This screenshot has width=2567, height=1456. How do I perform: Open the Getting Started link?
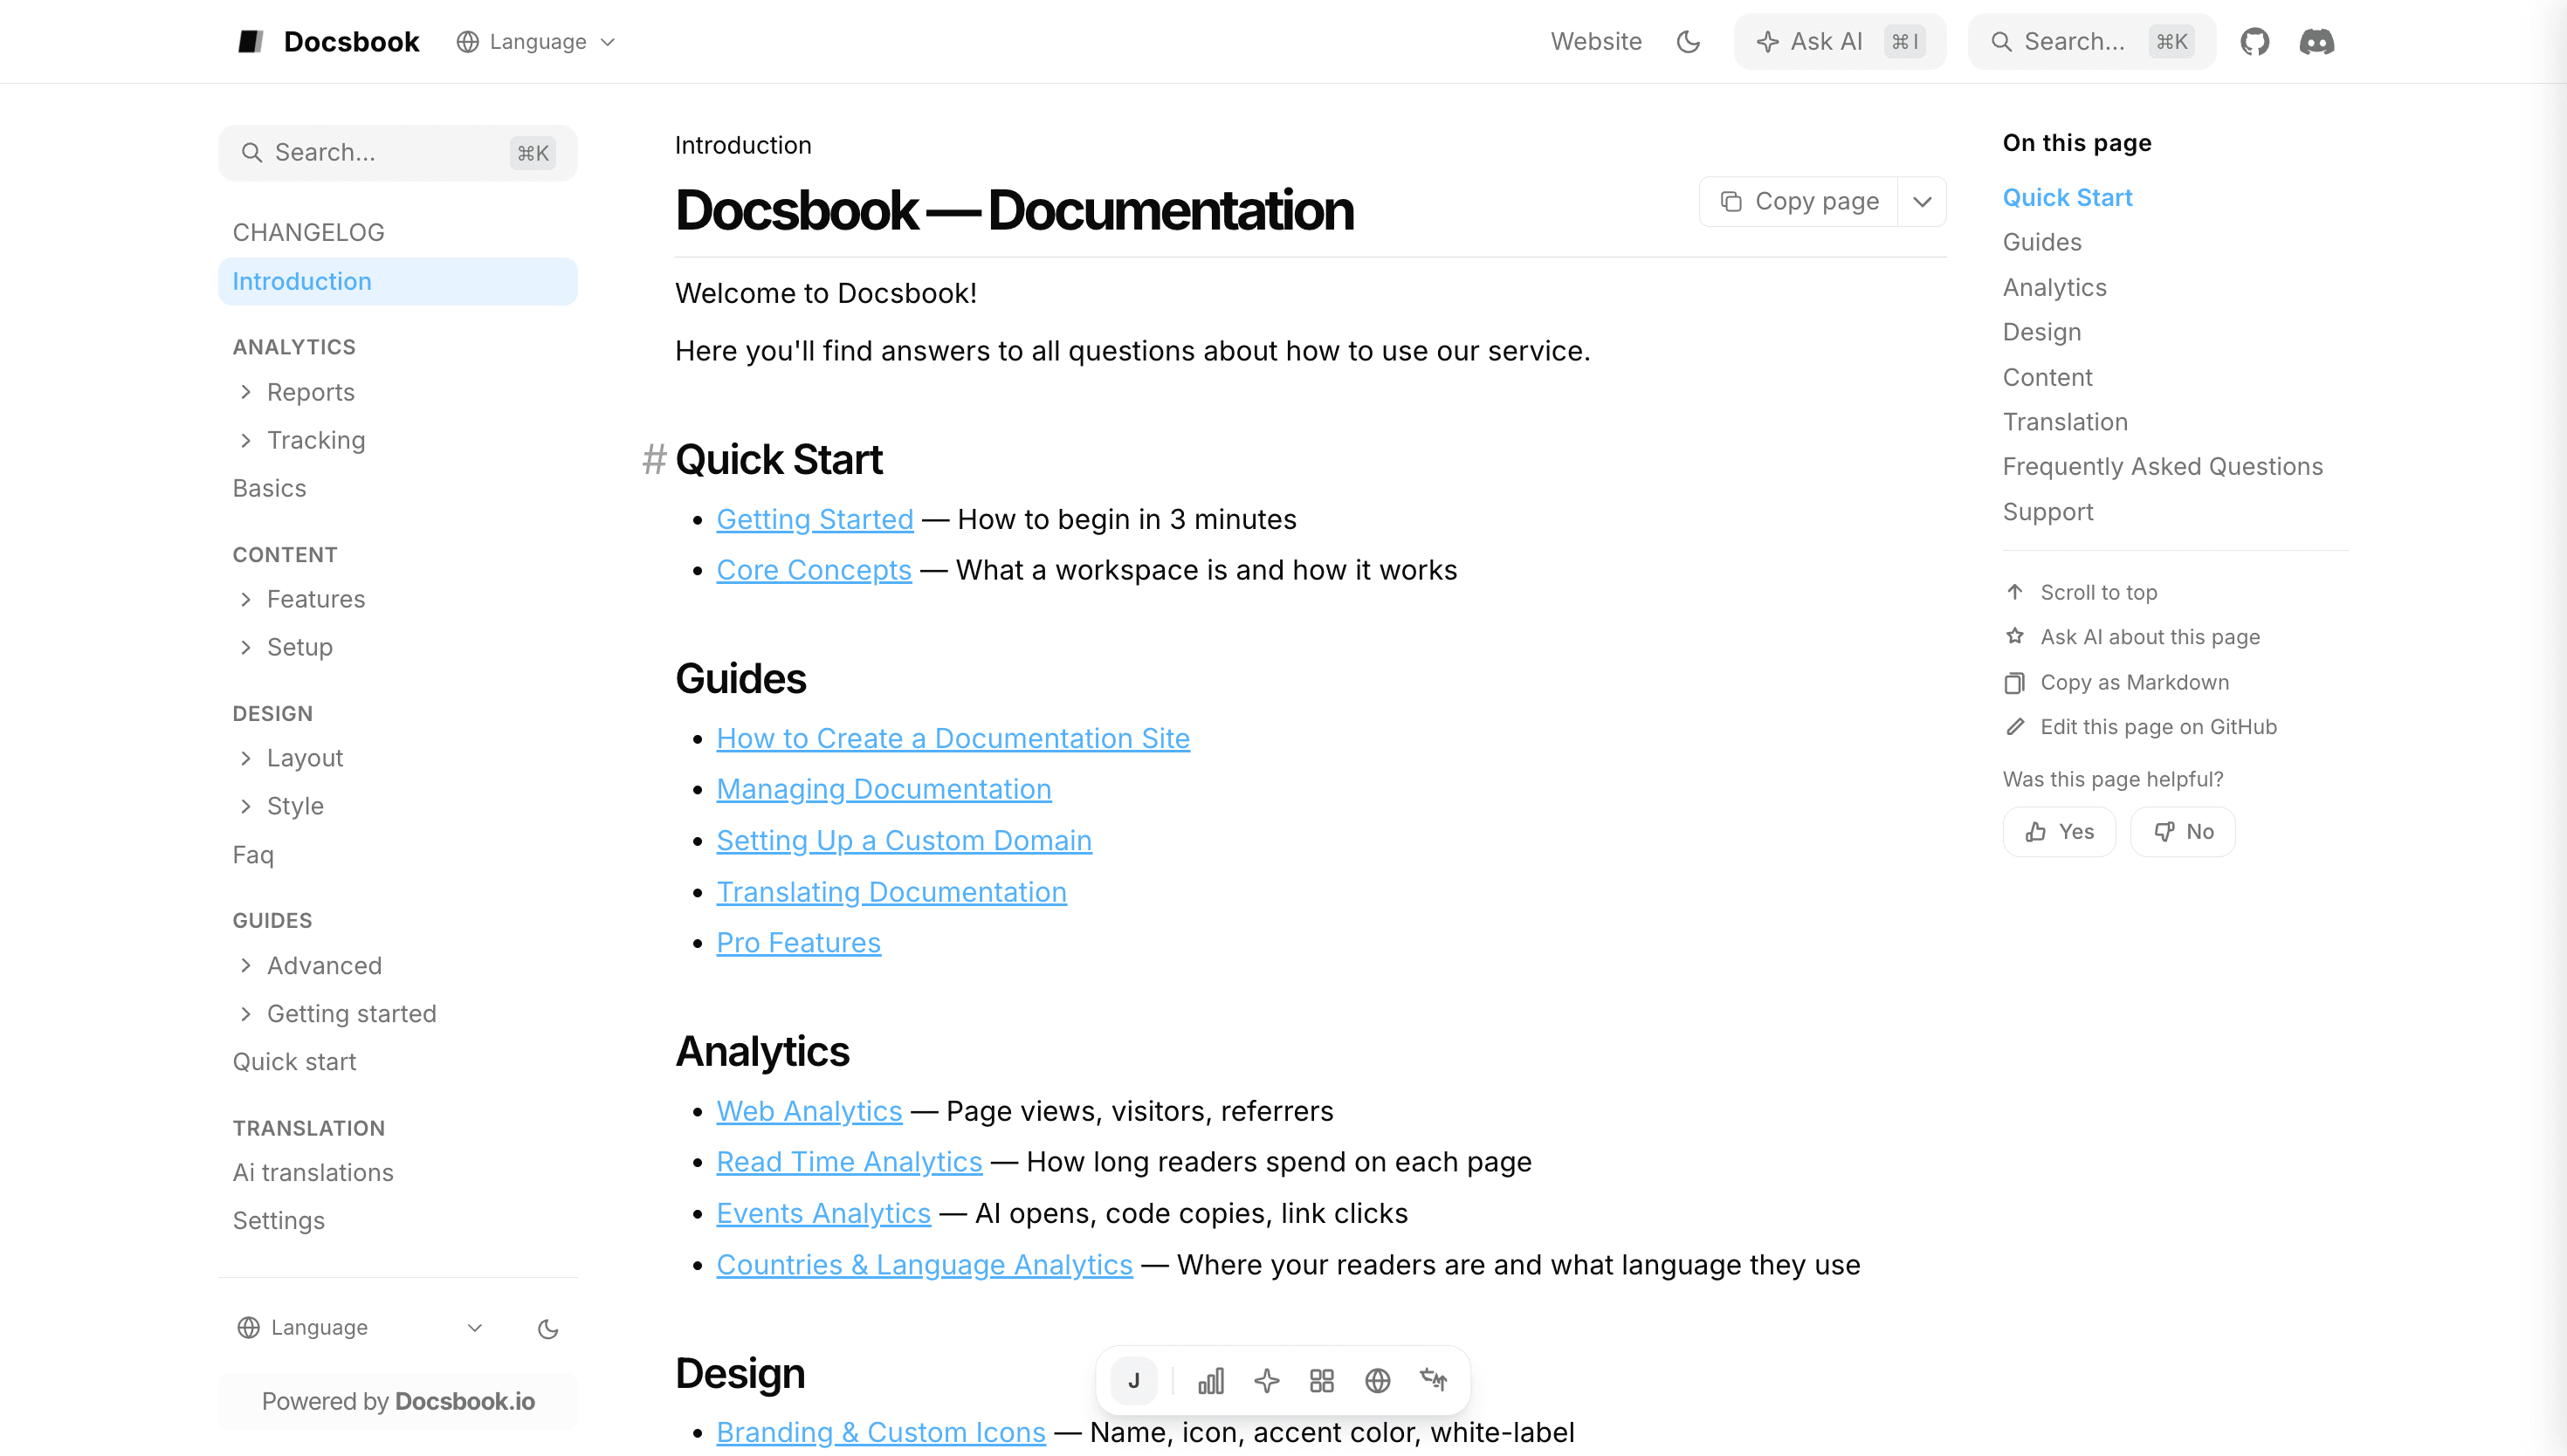coord(815,520)
